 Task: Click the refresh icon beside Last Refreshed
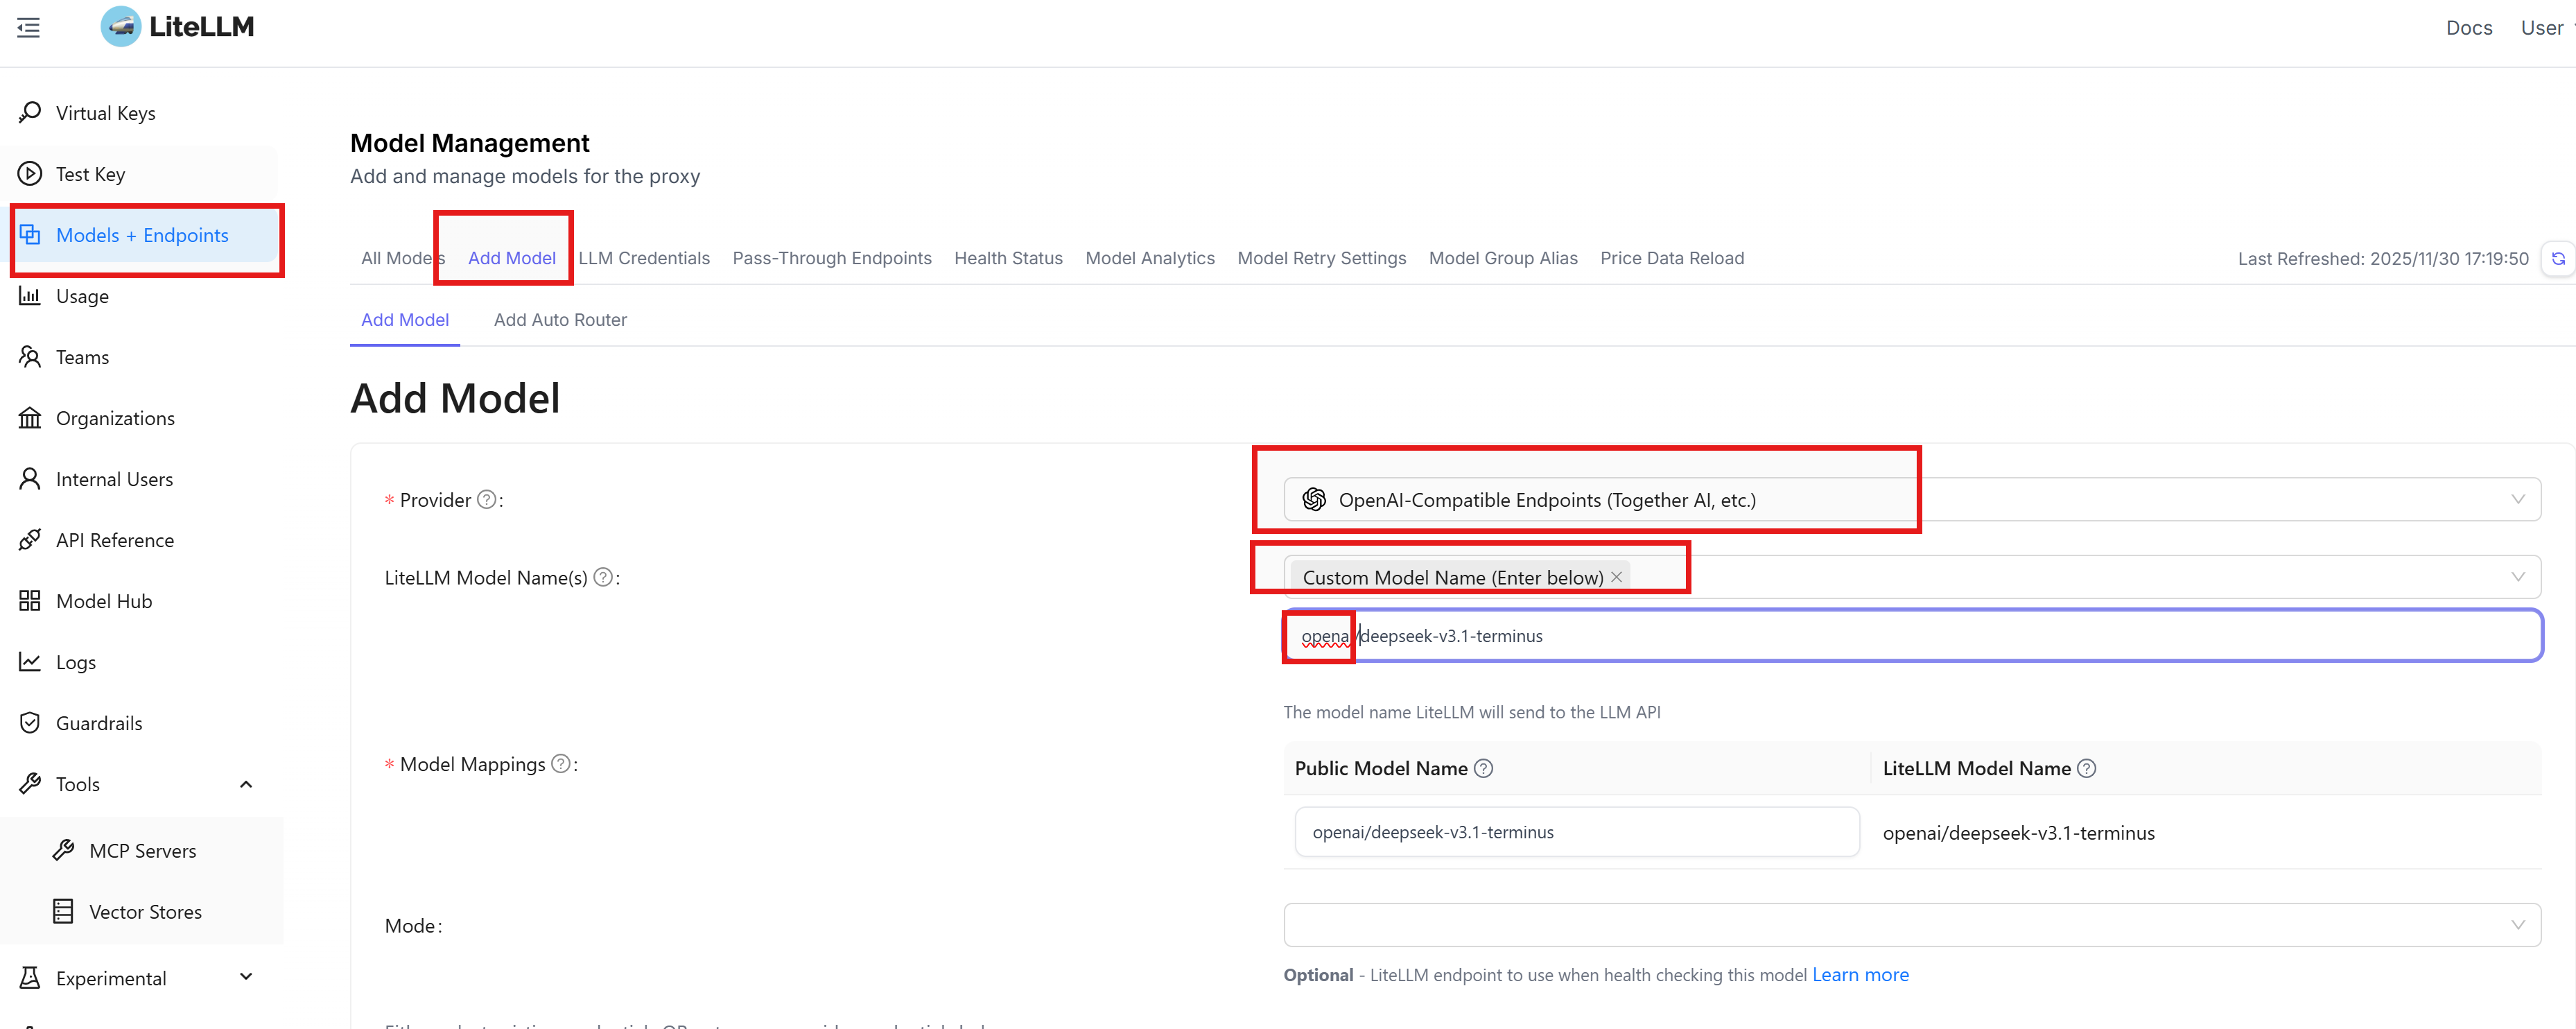[2557, 259]
